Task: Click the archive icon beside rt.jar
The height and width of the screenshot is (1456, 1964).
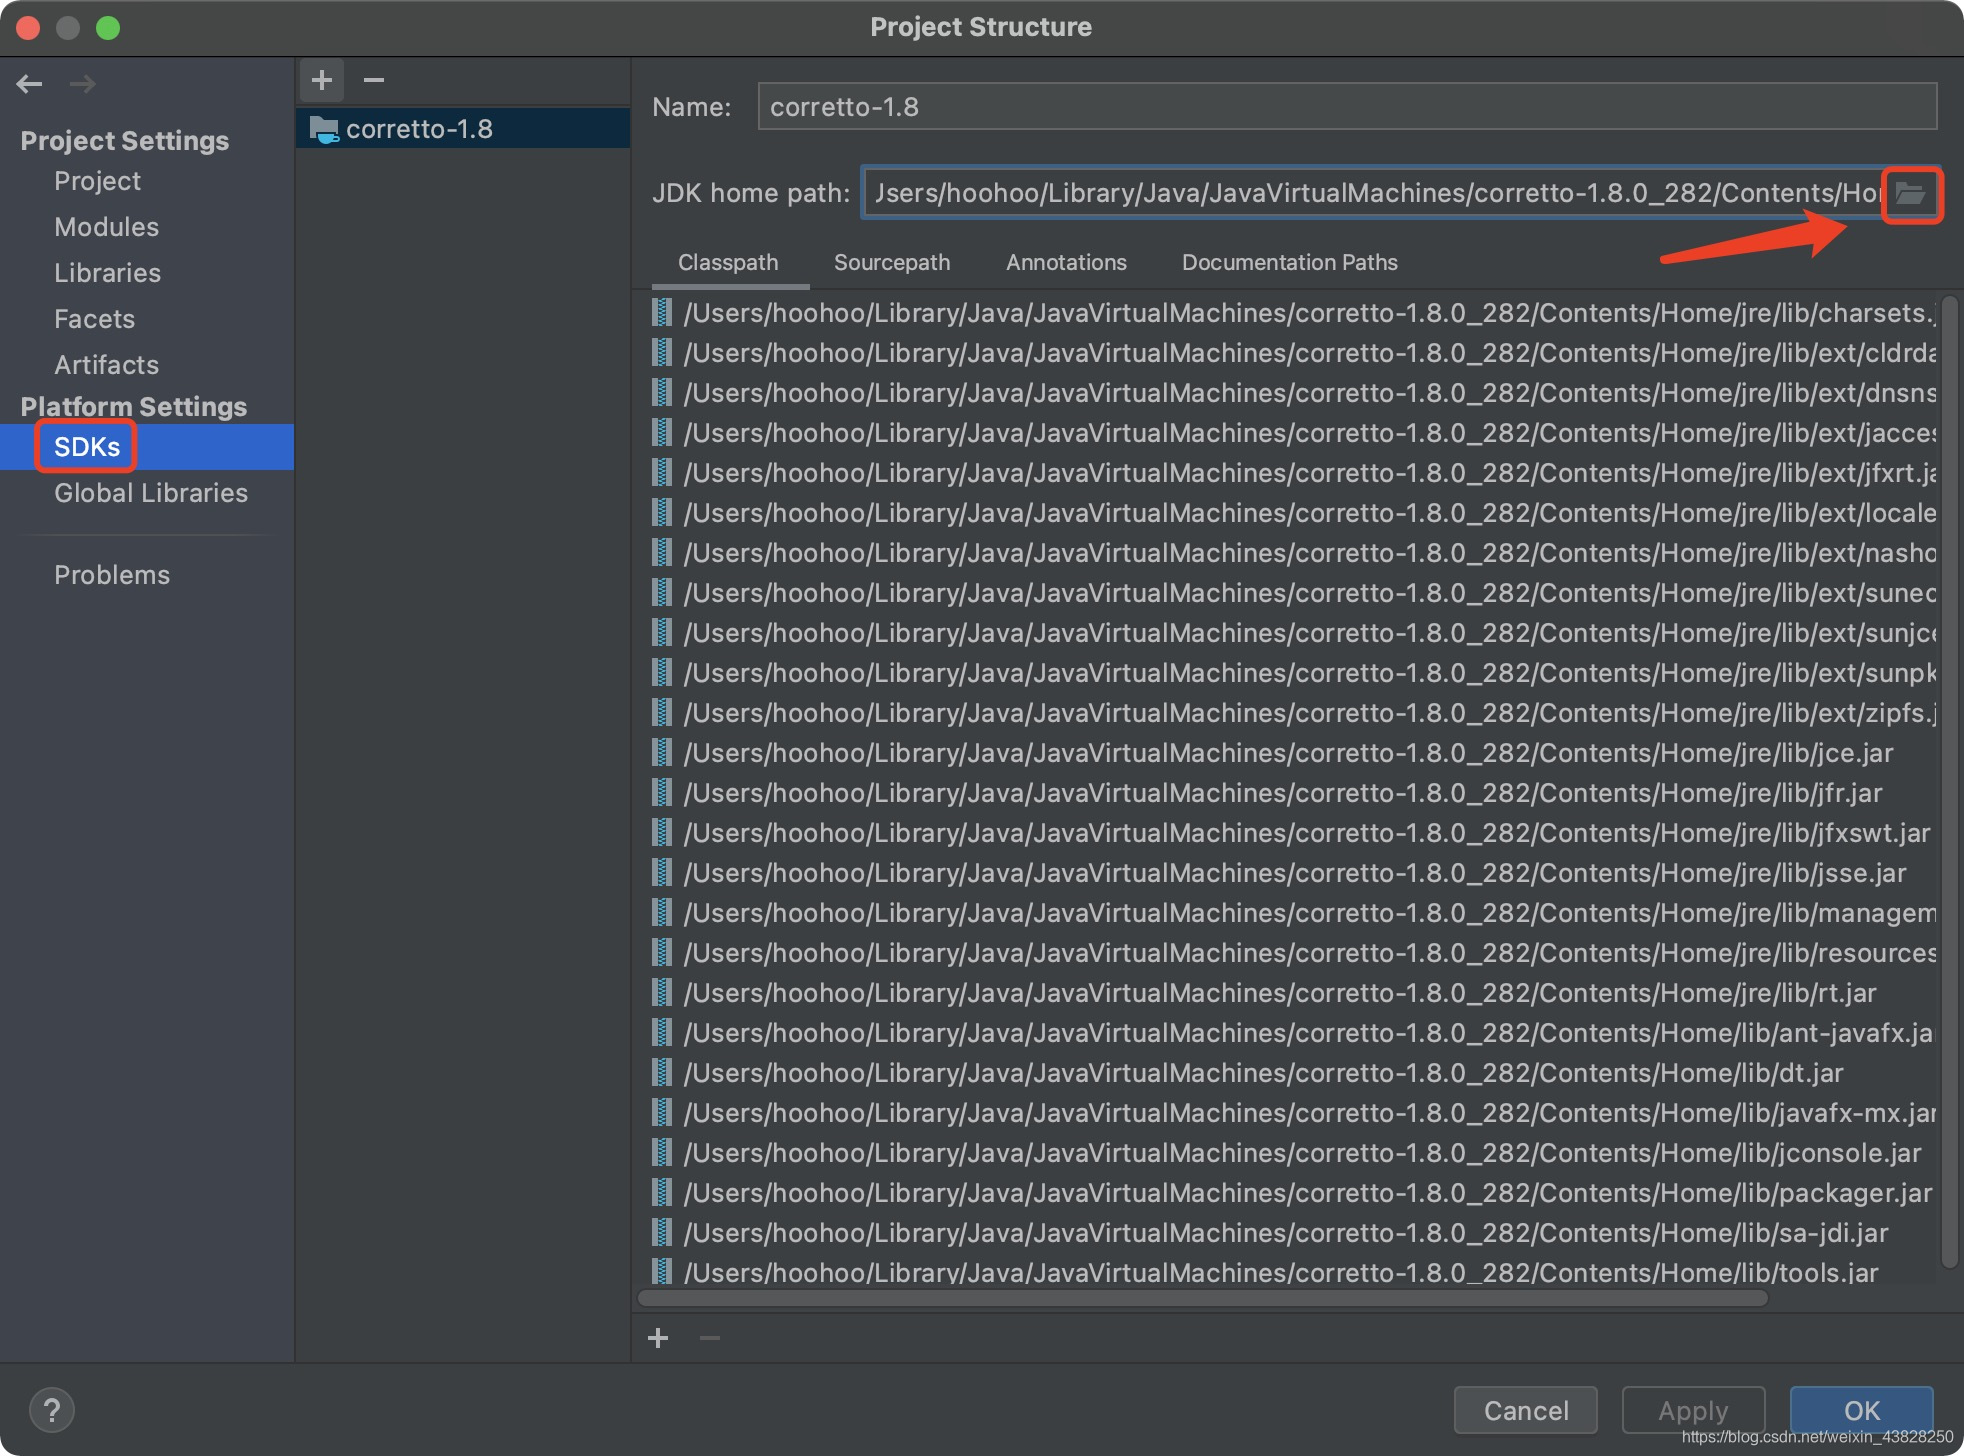Action: (x=662, y=993)
